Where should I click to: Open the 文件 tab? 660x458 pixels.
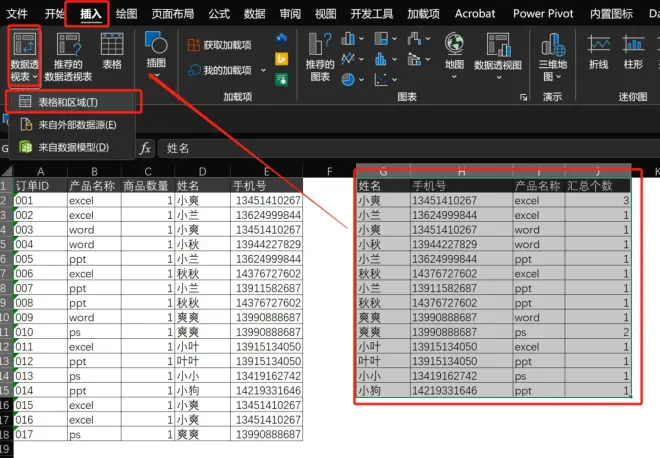[x=17, y=14]
